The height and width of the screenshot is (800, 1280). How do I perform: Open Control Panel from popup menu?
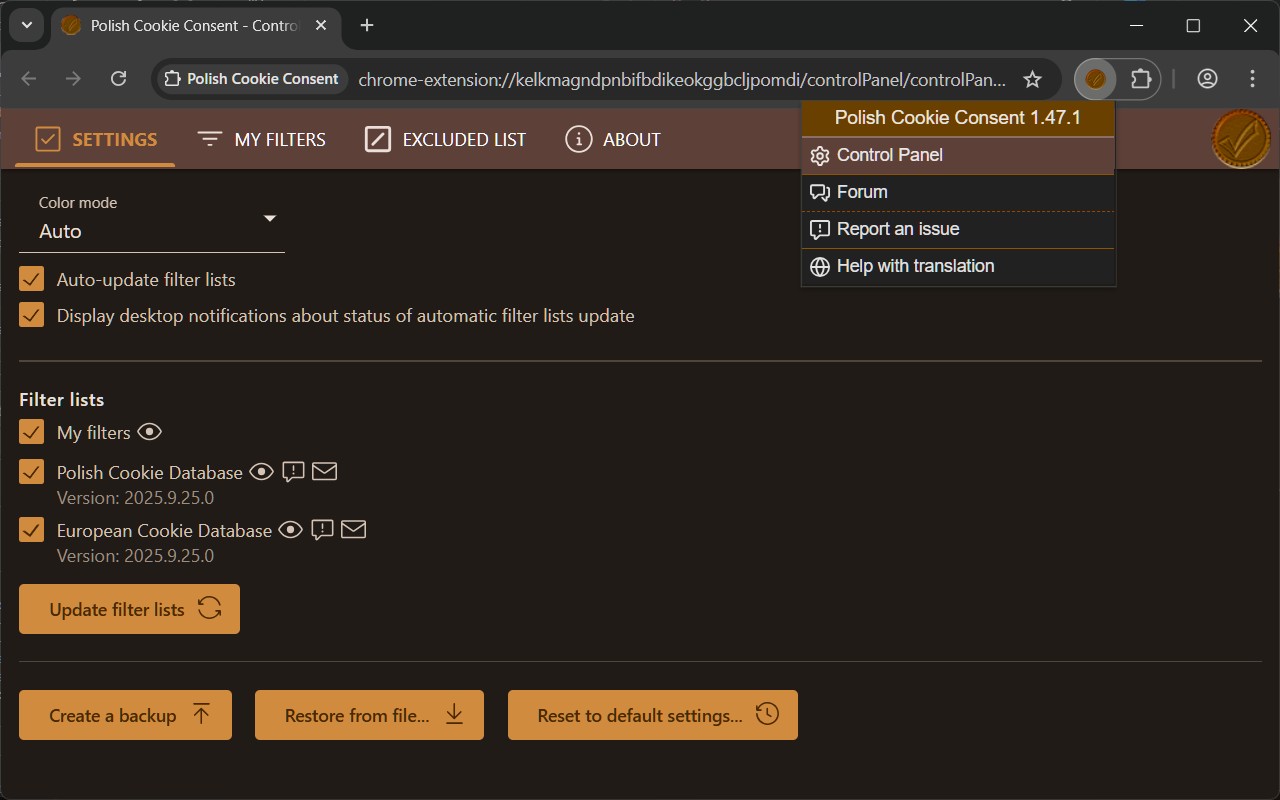tap(958, 155)
